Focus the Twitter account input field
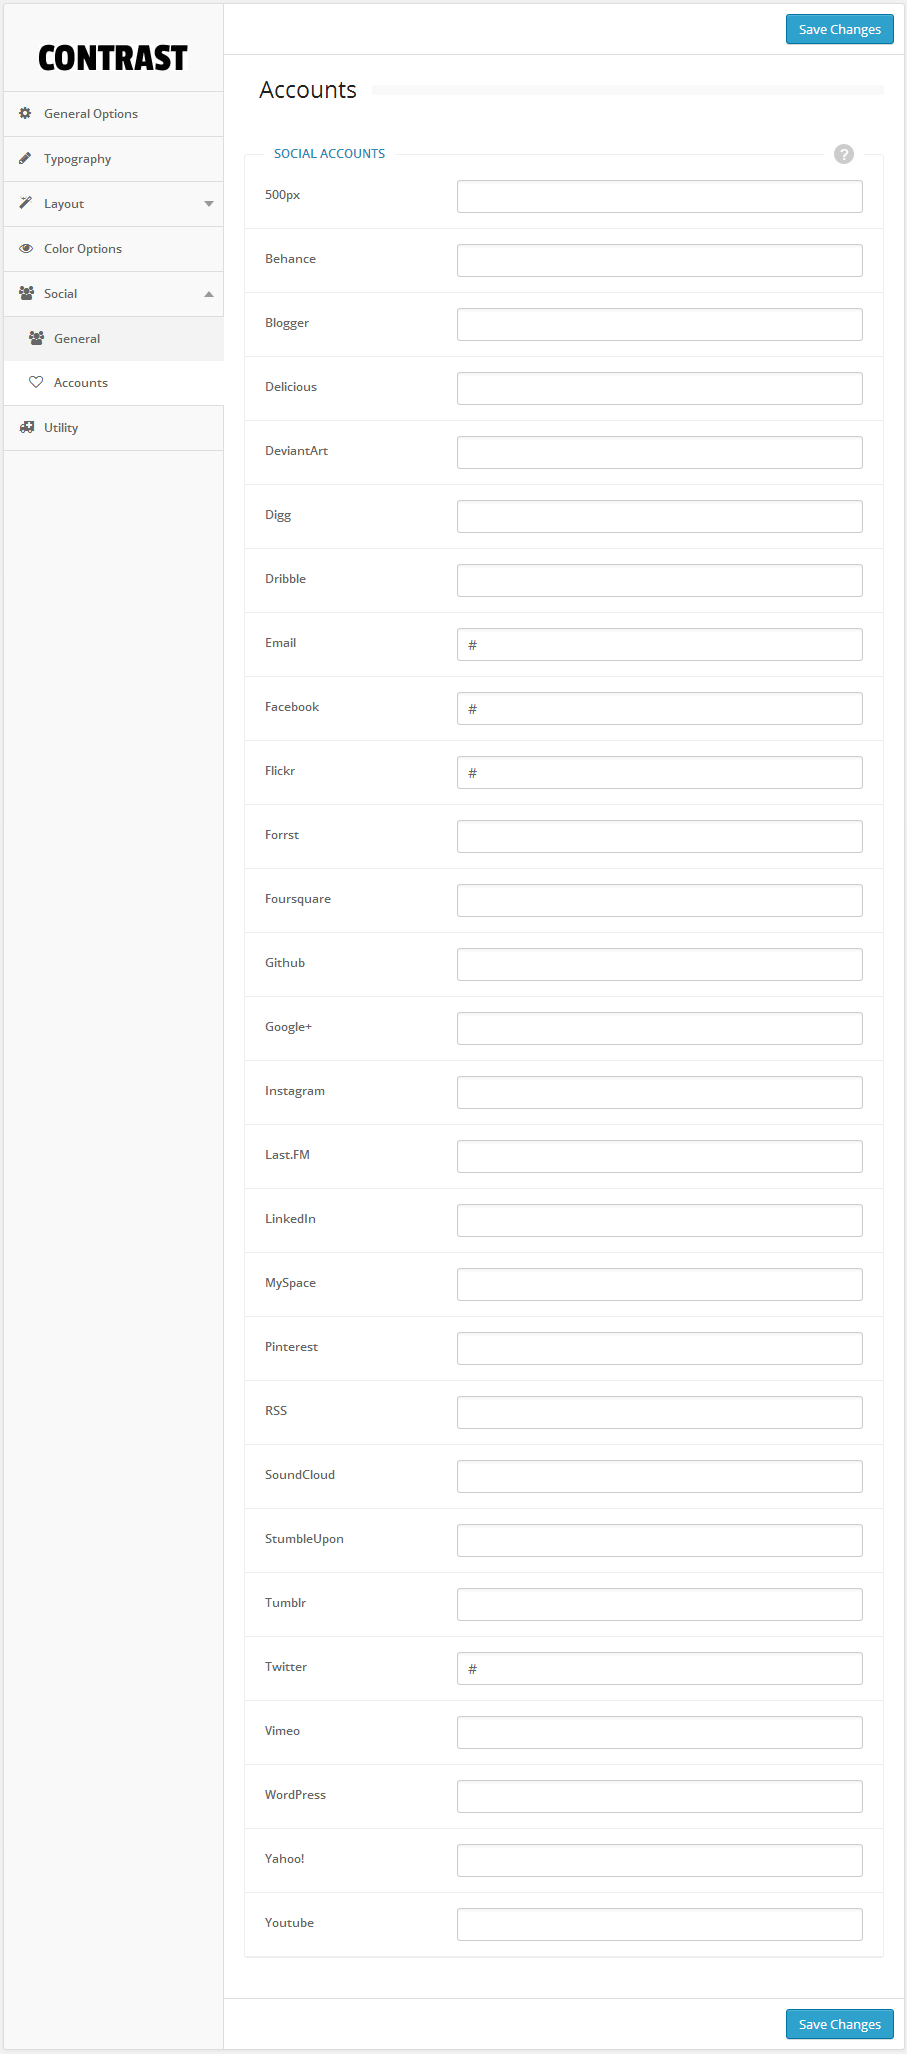This screenshot has height=2054, width=907. pyautogui.click(x=659, y=1669)
